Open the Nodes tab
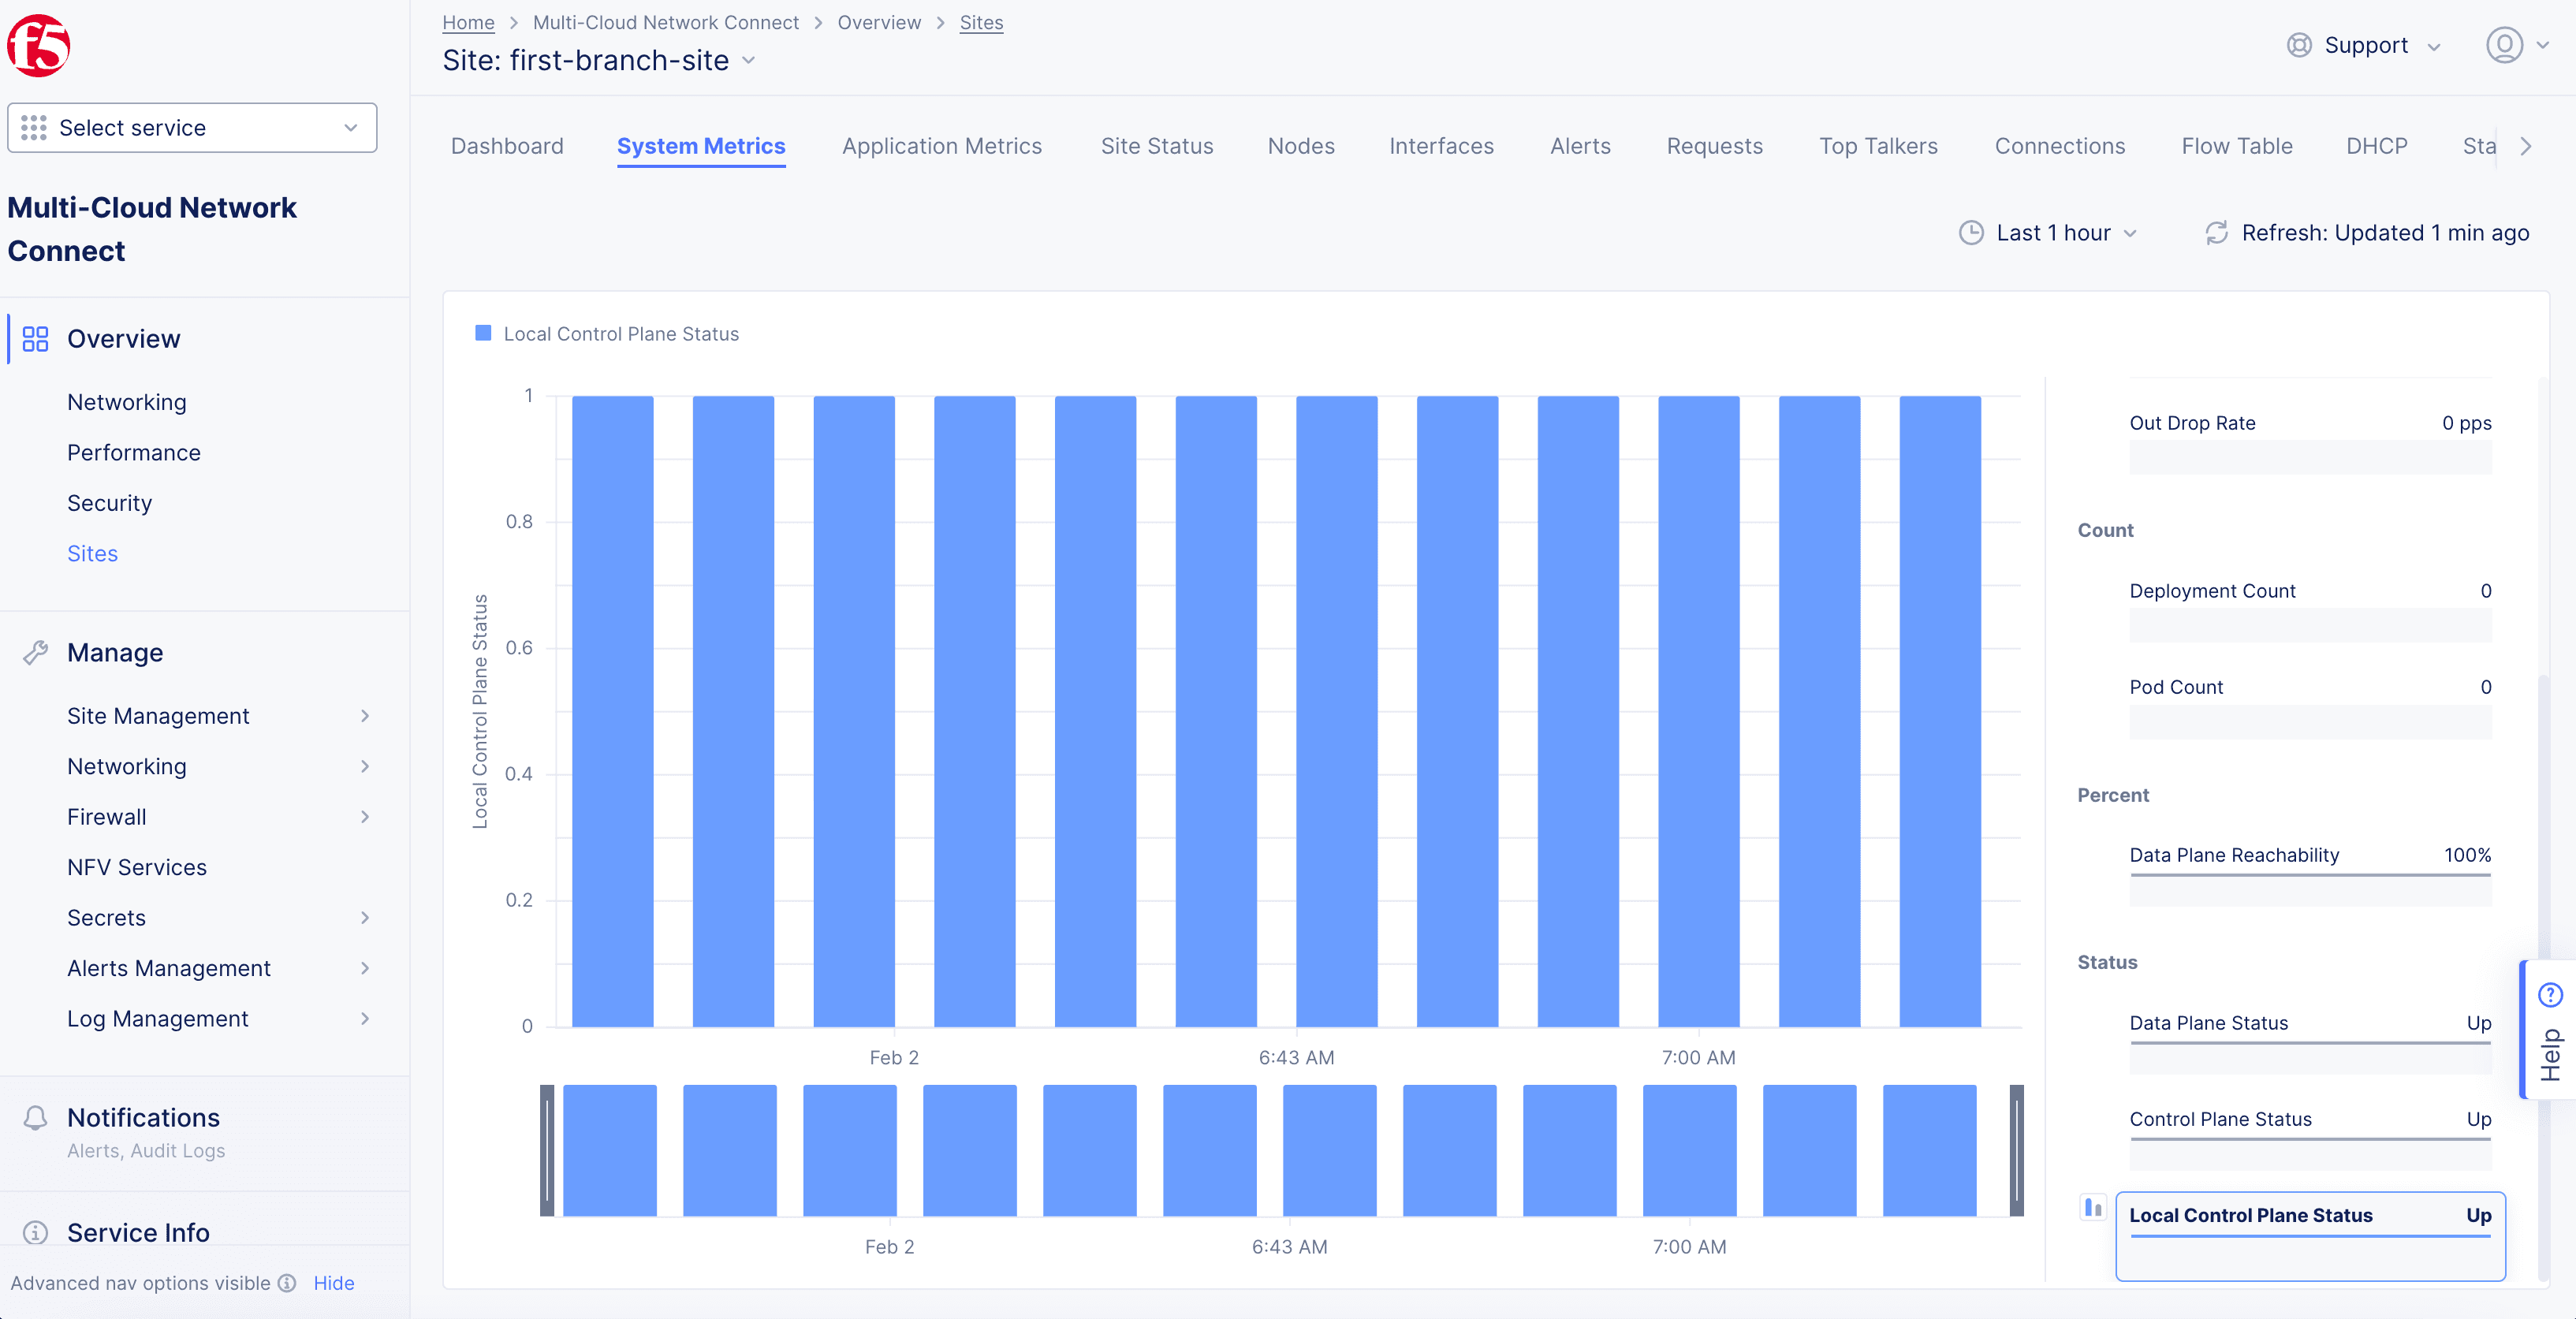2576x1319 pixels. pyautogui.click(x=1301, y=146)
